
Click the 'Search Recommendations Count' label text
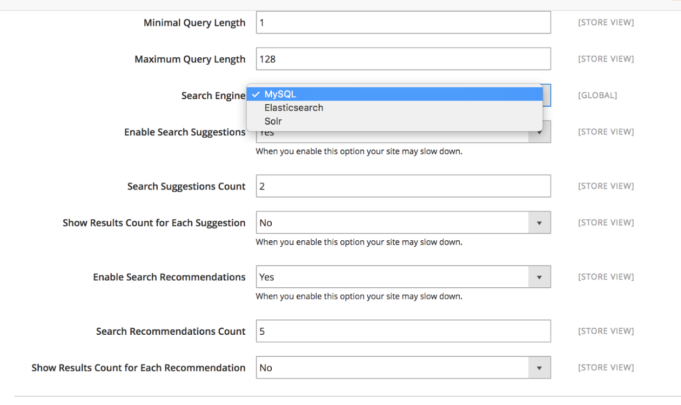[171, 331]
